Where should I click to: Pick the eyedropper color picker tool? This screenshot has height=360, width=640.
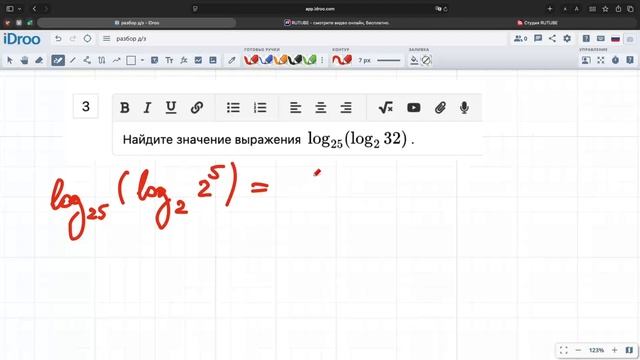tap(232, 60)
